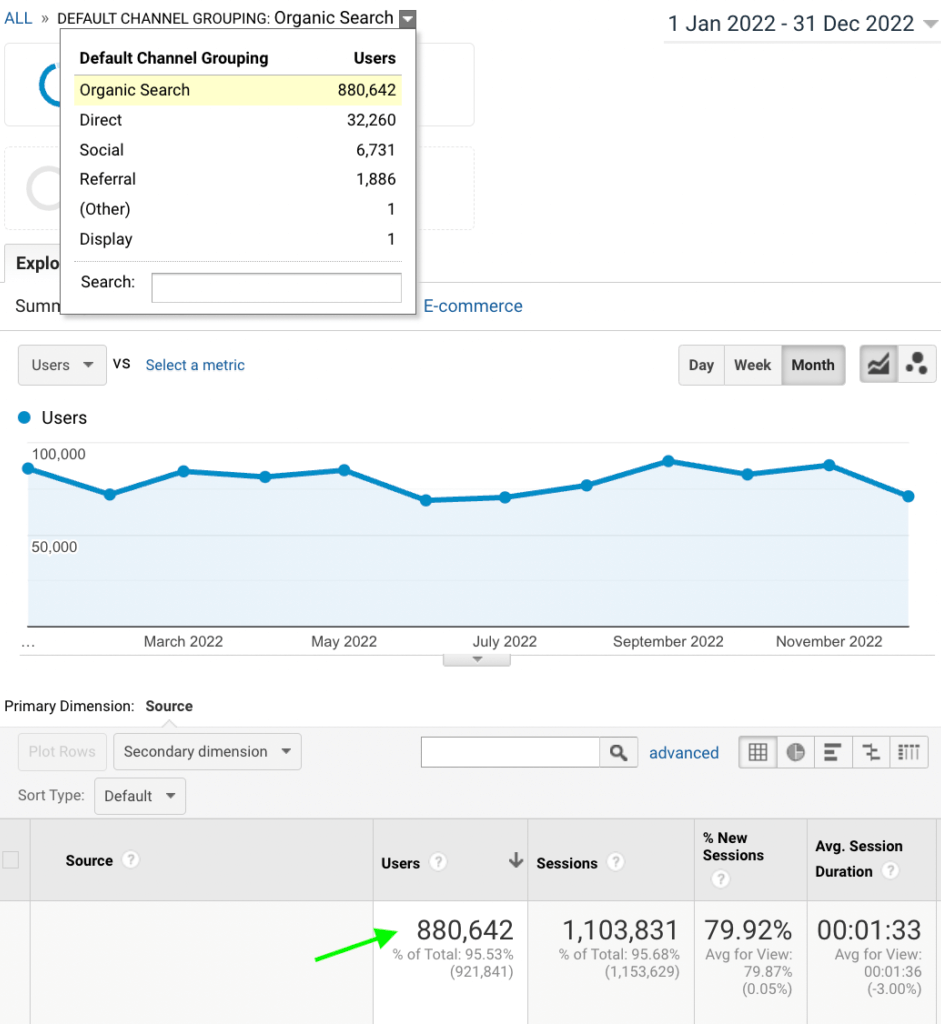
Task: Click the 'Select a metric' link
Action: coord(195,365)
